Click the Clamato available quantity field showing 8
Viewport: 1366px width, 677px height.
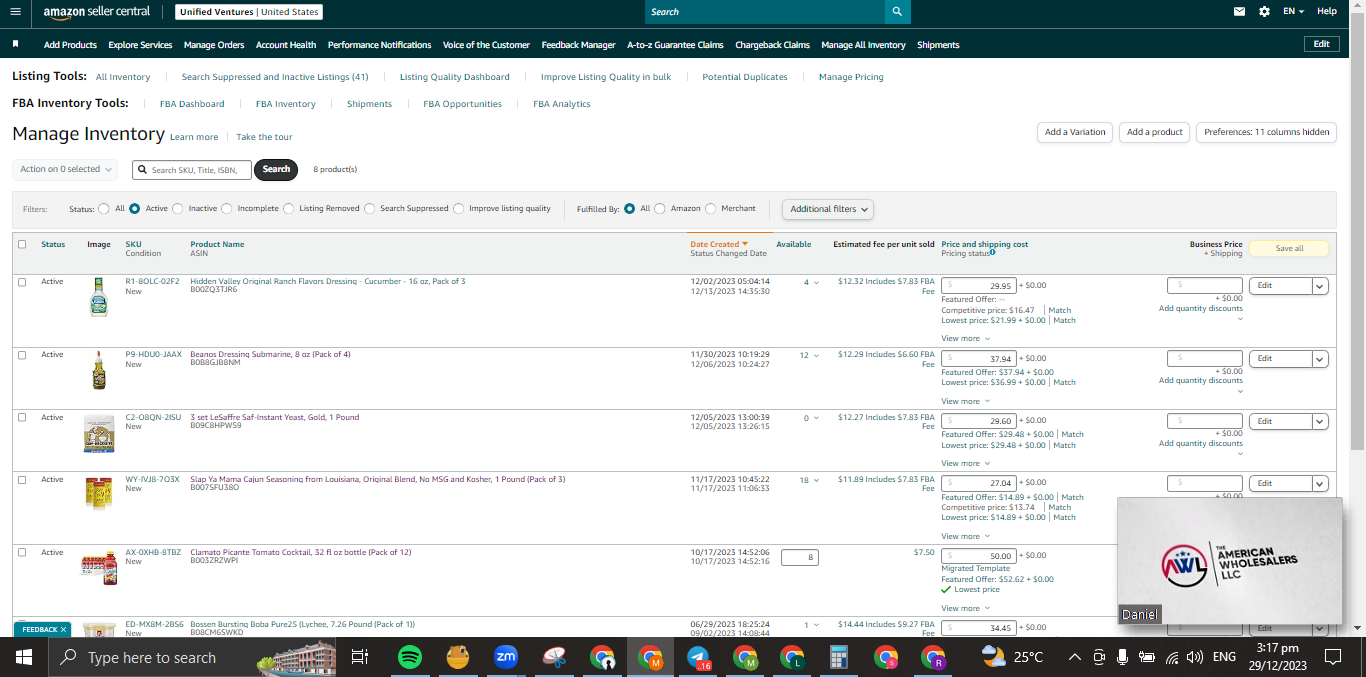pos(800,557)
